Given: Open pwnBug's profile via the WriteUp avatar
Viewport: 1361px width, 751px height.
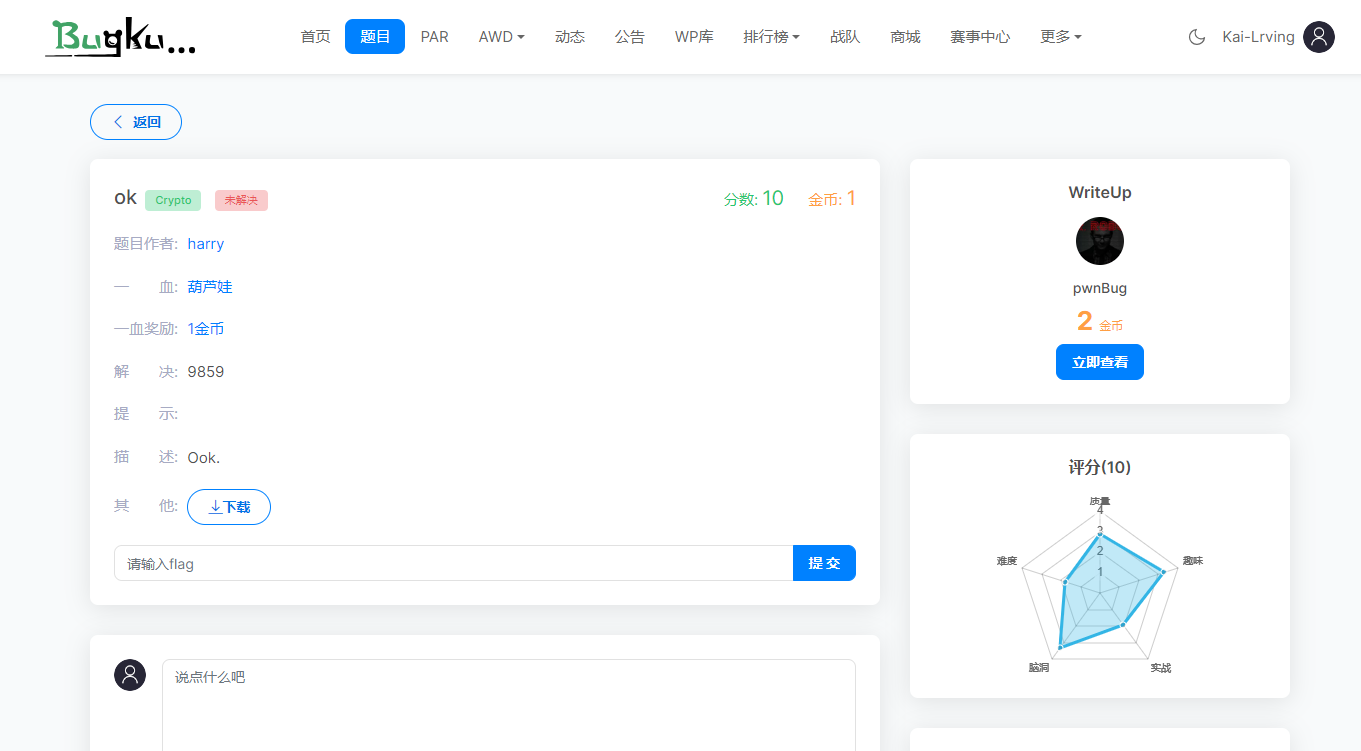Looking at the screenshot, I should (x=1099, y=240).
